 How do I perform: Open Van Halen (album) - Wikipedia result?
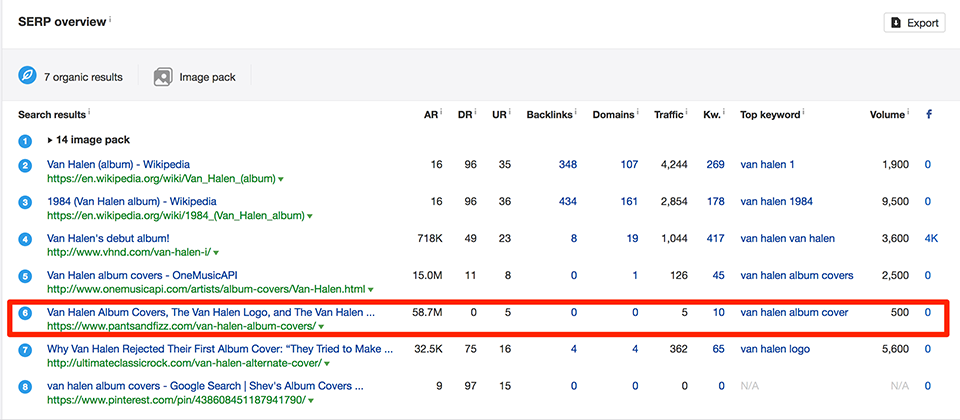(x=118, y=164)
